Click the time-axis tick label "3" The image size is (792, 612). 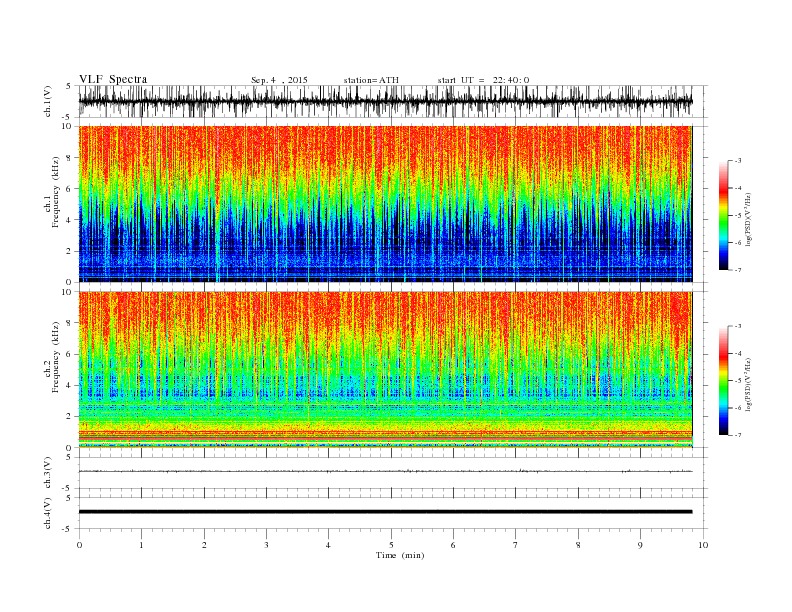tap(266, 545)
